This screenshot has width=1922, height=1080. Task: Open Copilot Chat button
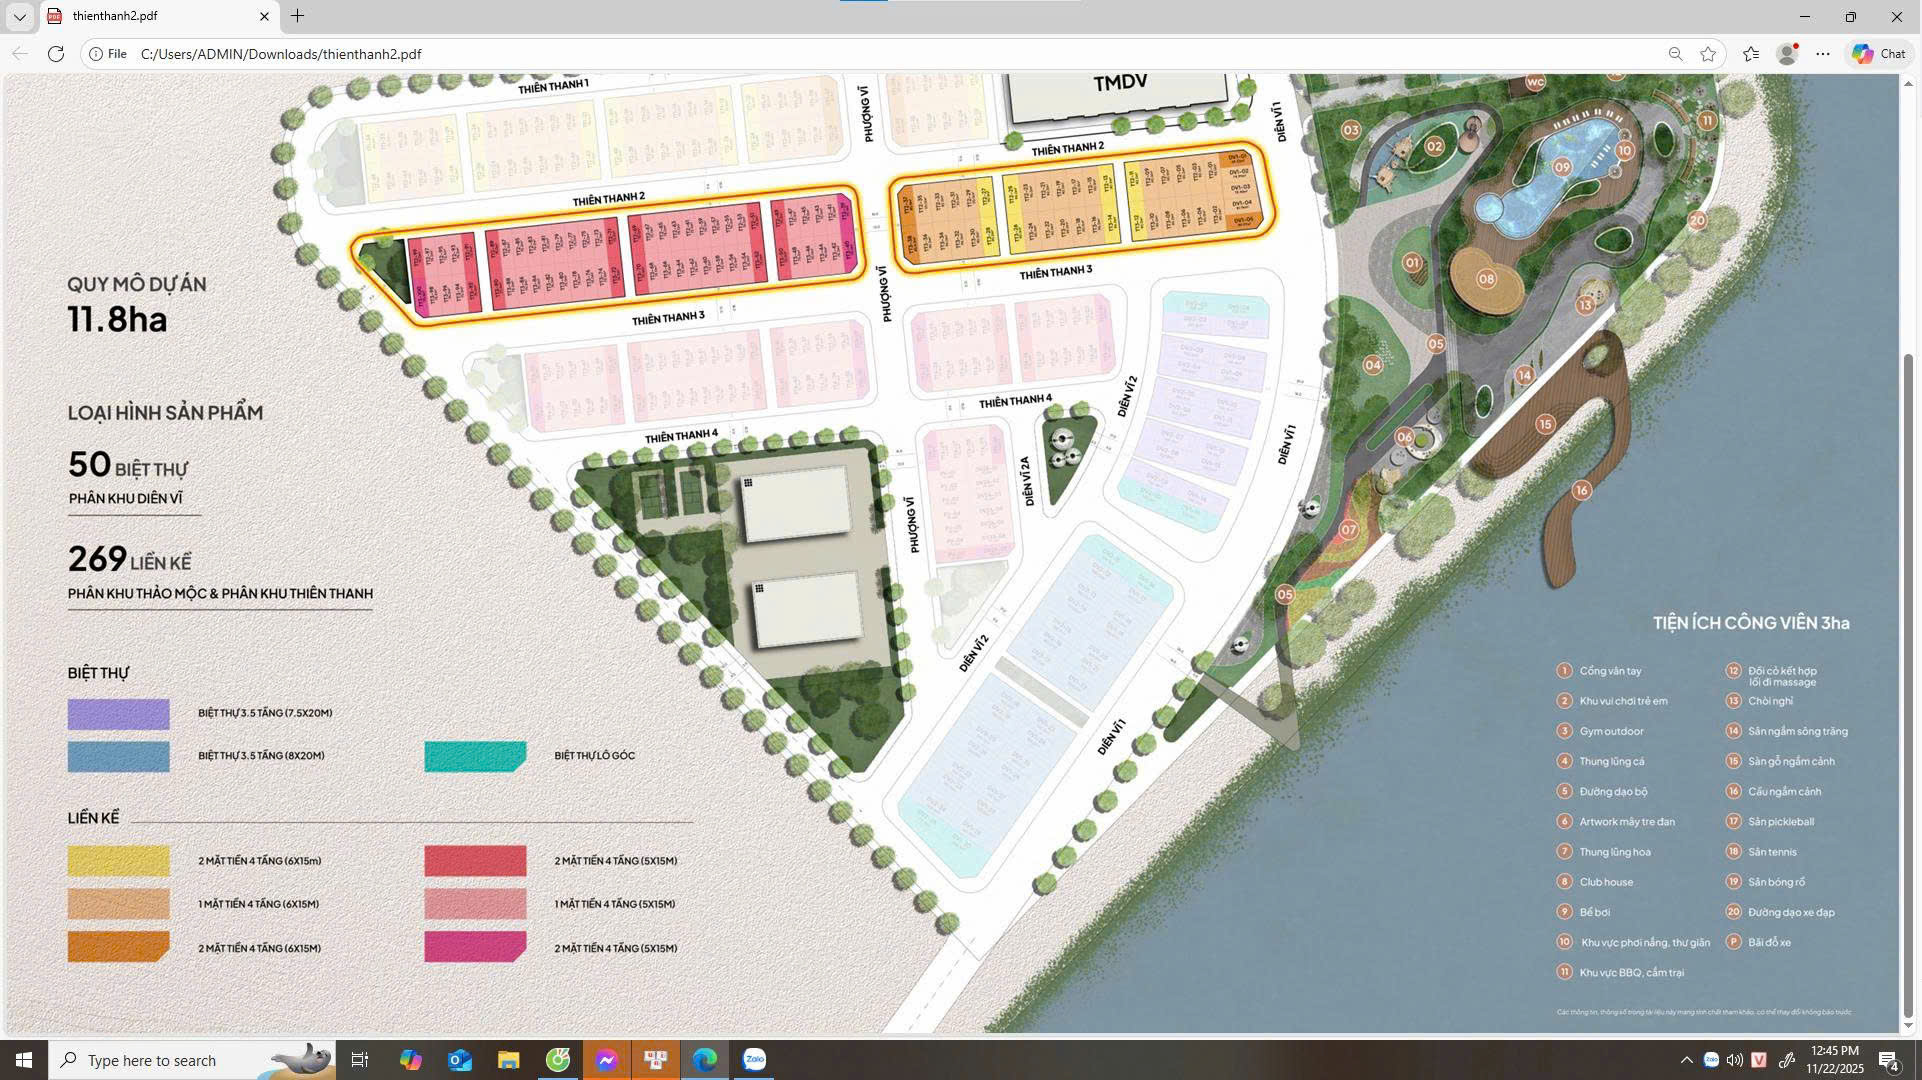(x=1878, y=54)
